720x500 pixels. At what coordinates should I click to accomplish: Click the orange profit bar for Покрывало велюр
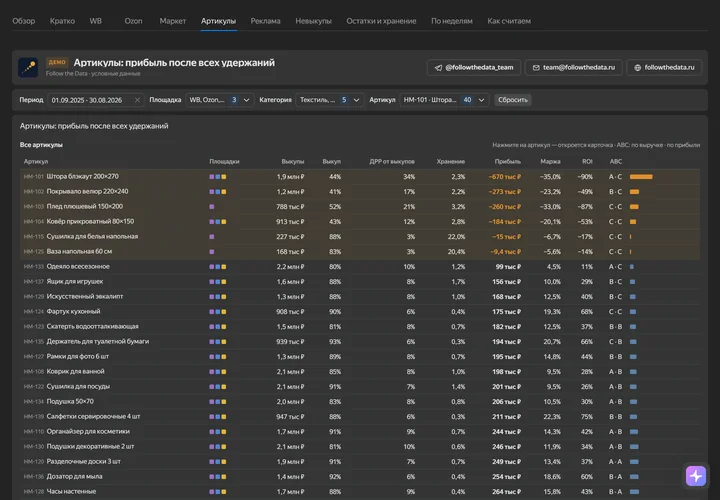click(x=634, y=192)
